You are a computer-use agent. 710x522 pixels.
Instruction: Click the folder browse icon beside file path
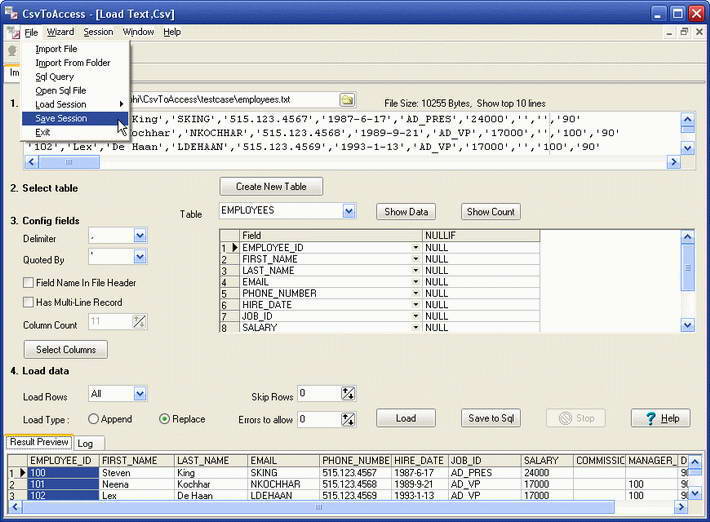tap(347, 100)
